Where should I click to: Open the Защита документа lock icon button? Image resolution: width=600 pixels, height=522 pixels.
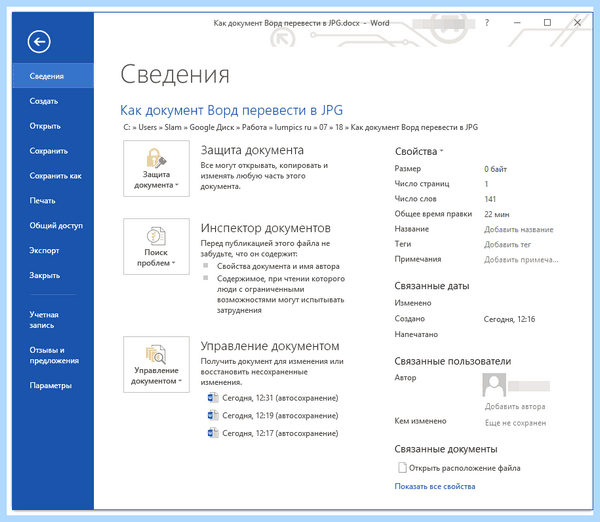[x=156, y=168]
